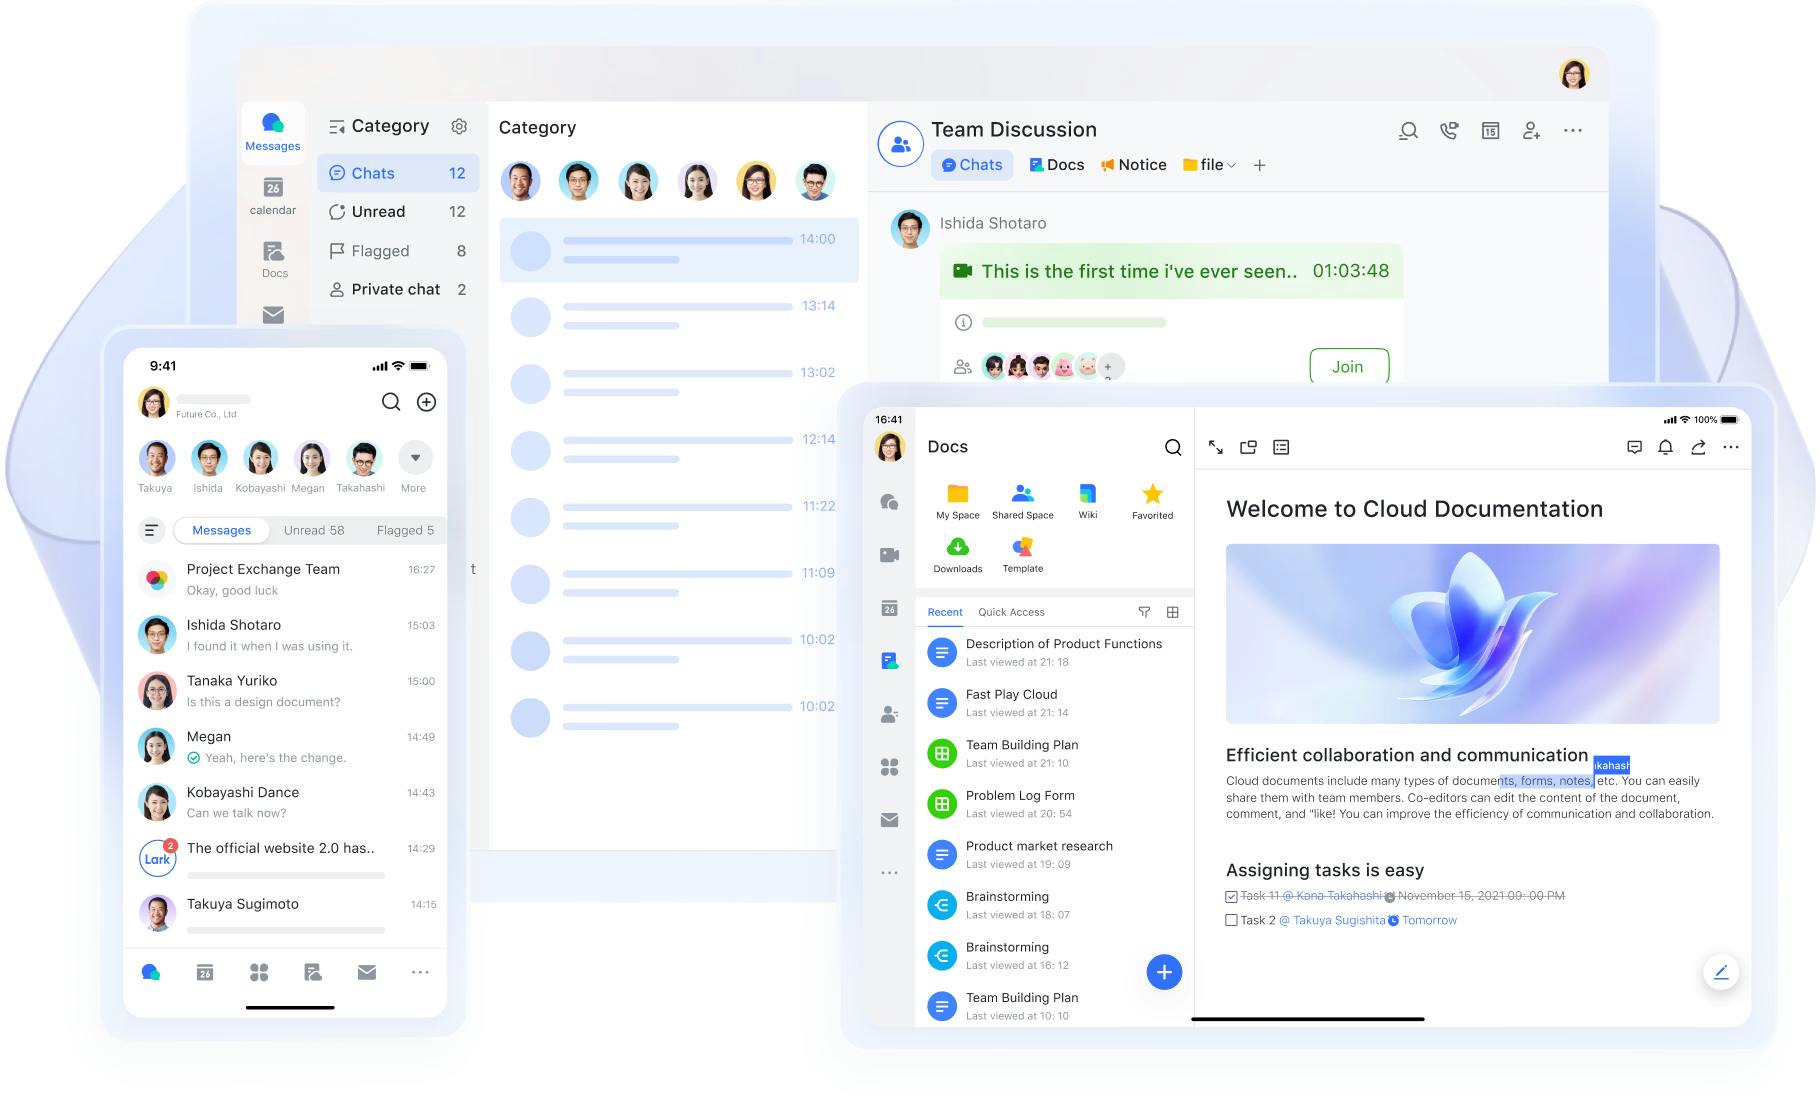Switch to the Docs tab in Team Discussion

(1056, 164)
